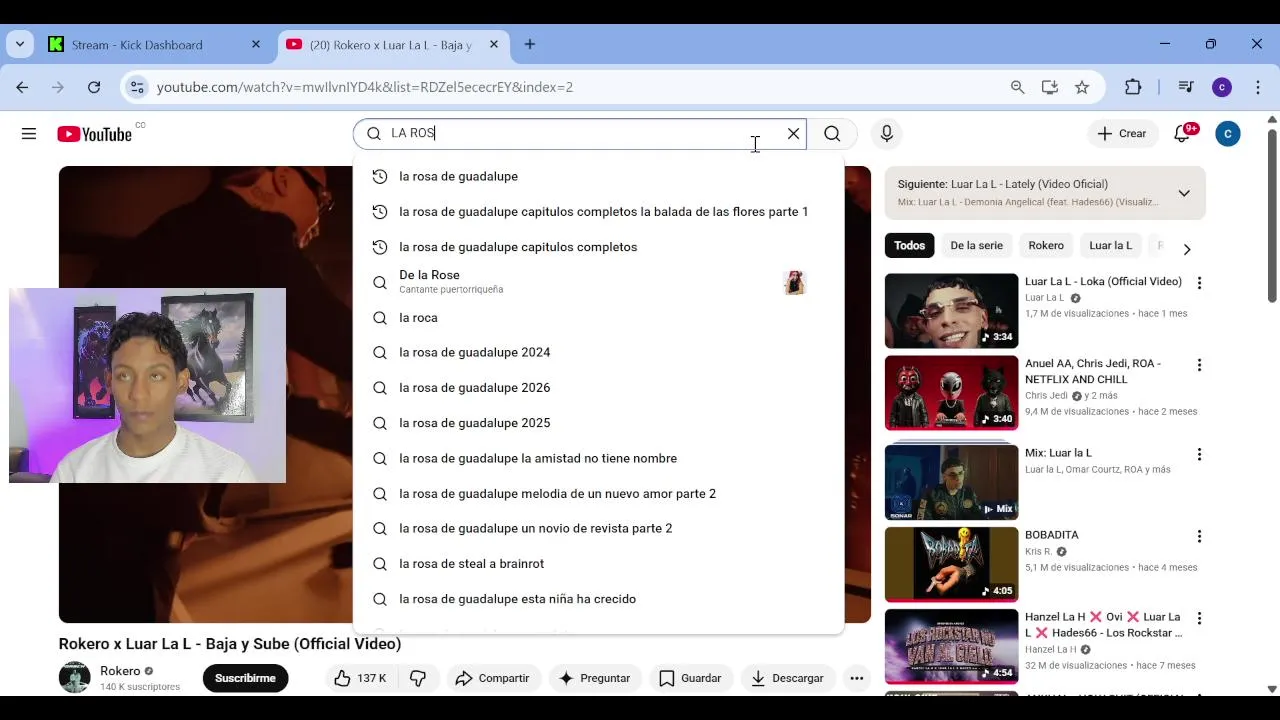Viewport: 1280px width, 720px height.
Task: Click the address bar URL
Action: (x=365, y=87)
